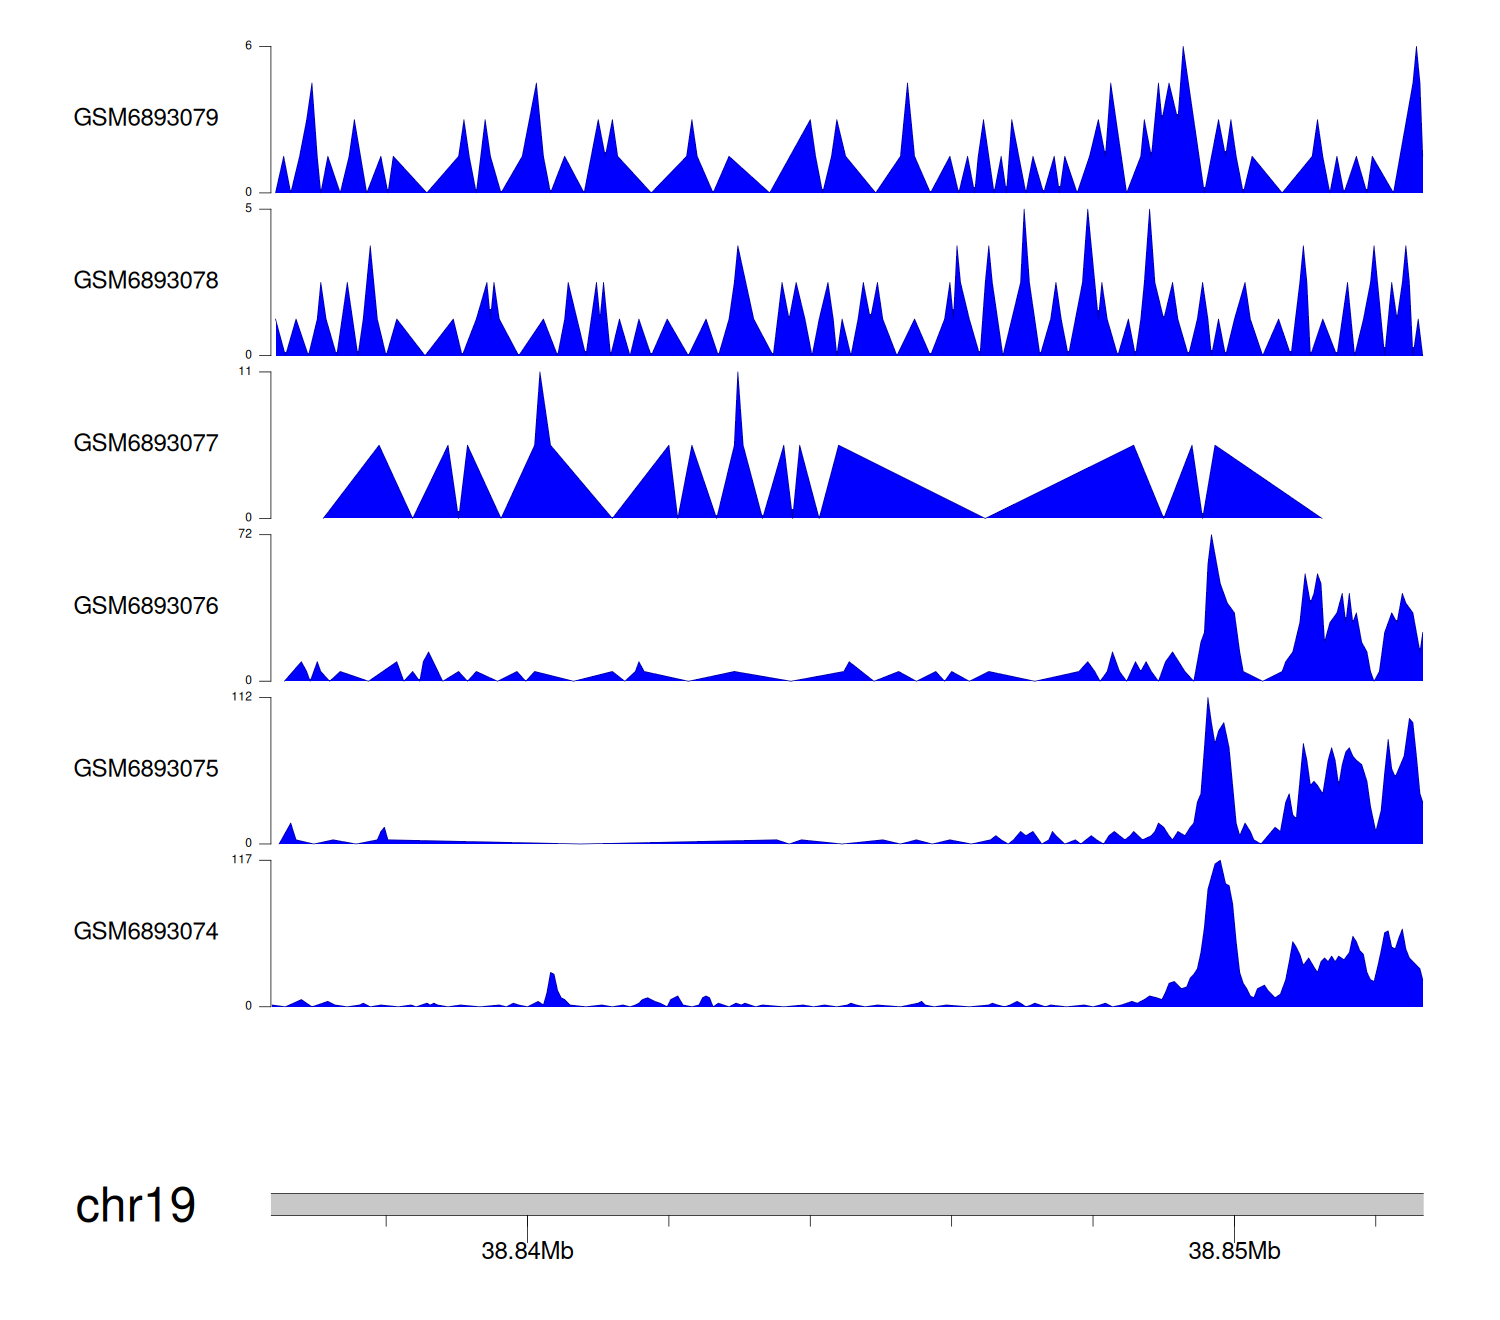Select the GSM6893076 track label
This screenshot has width=1500, height=1320.
click(146, 606)
